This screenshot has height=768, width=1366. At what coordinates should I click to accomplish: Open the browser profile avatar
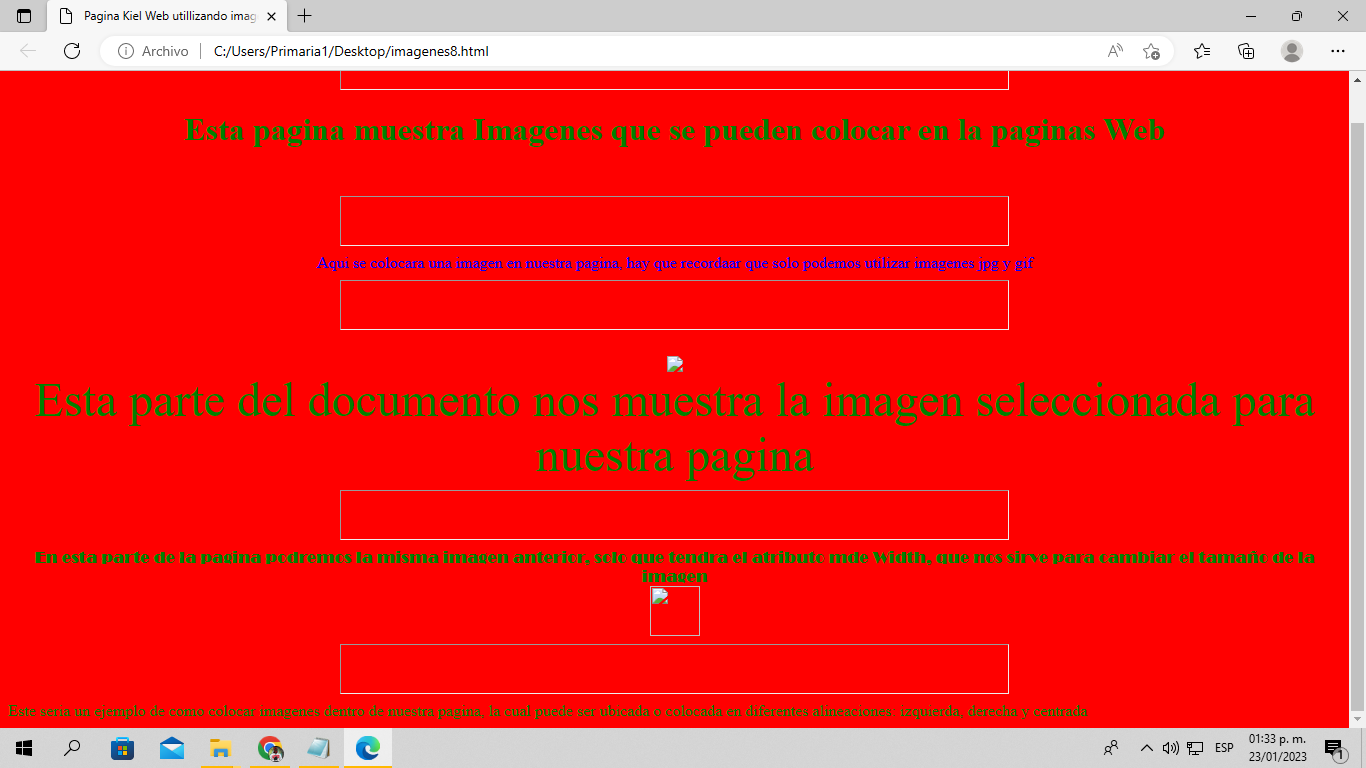(1292, 51)
